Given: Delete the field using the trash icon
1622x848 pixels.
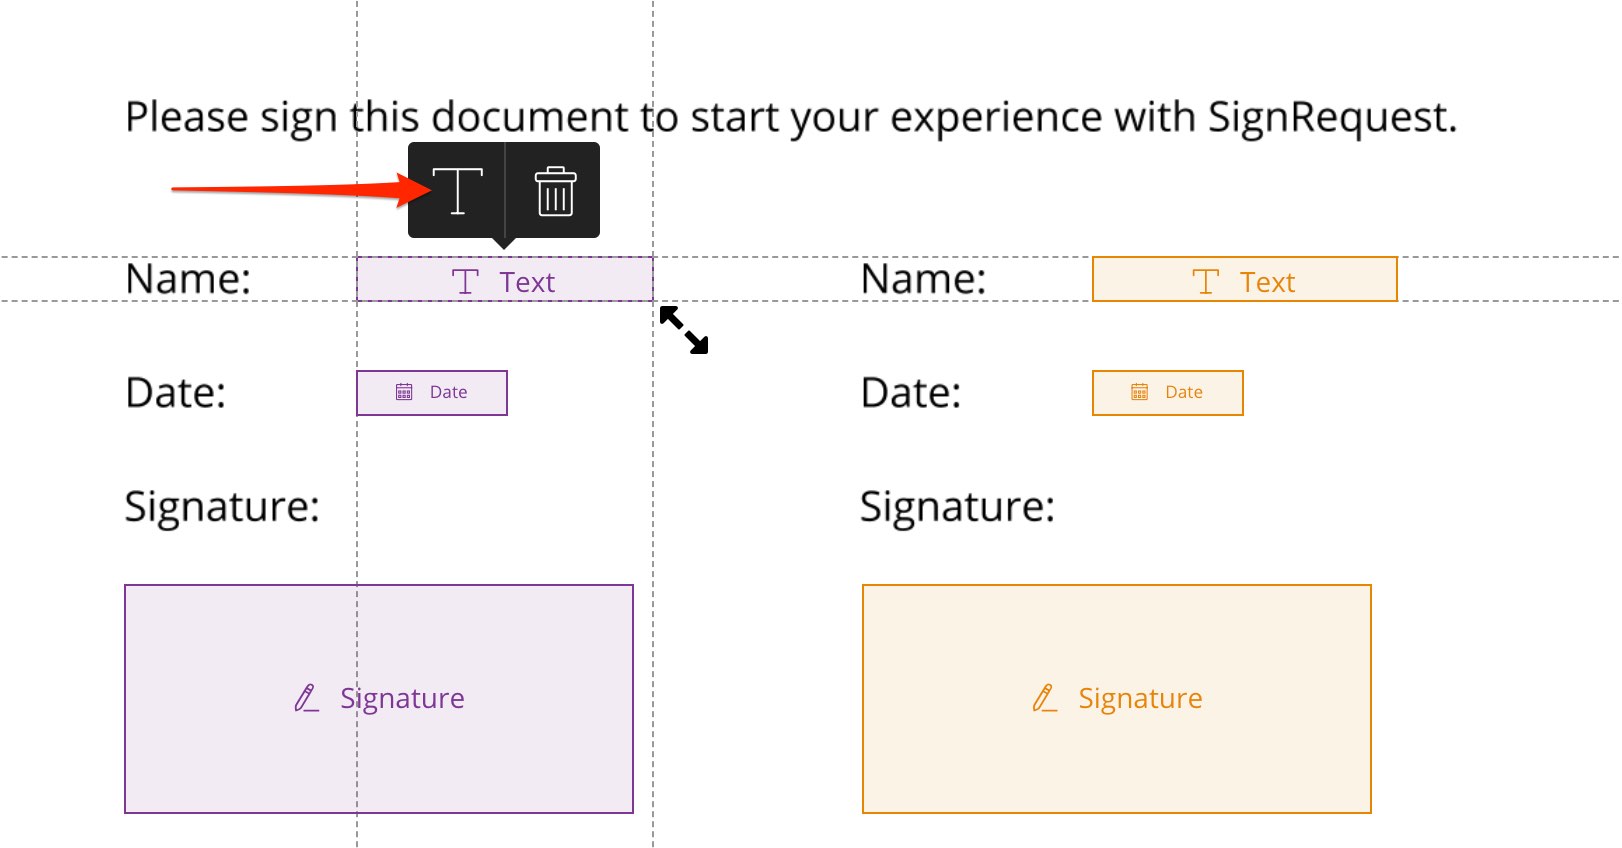Looking at the screenshot, I should pos(555,191).
